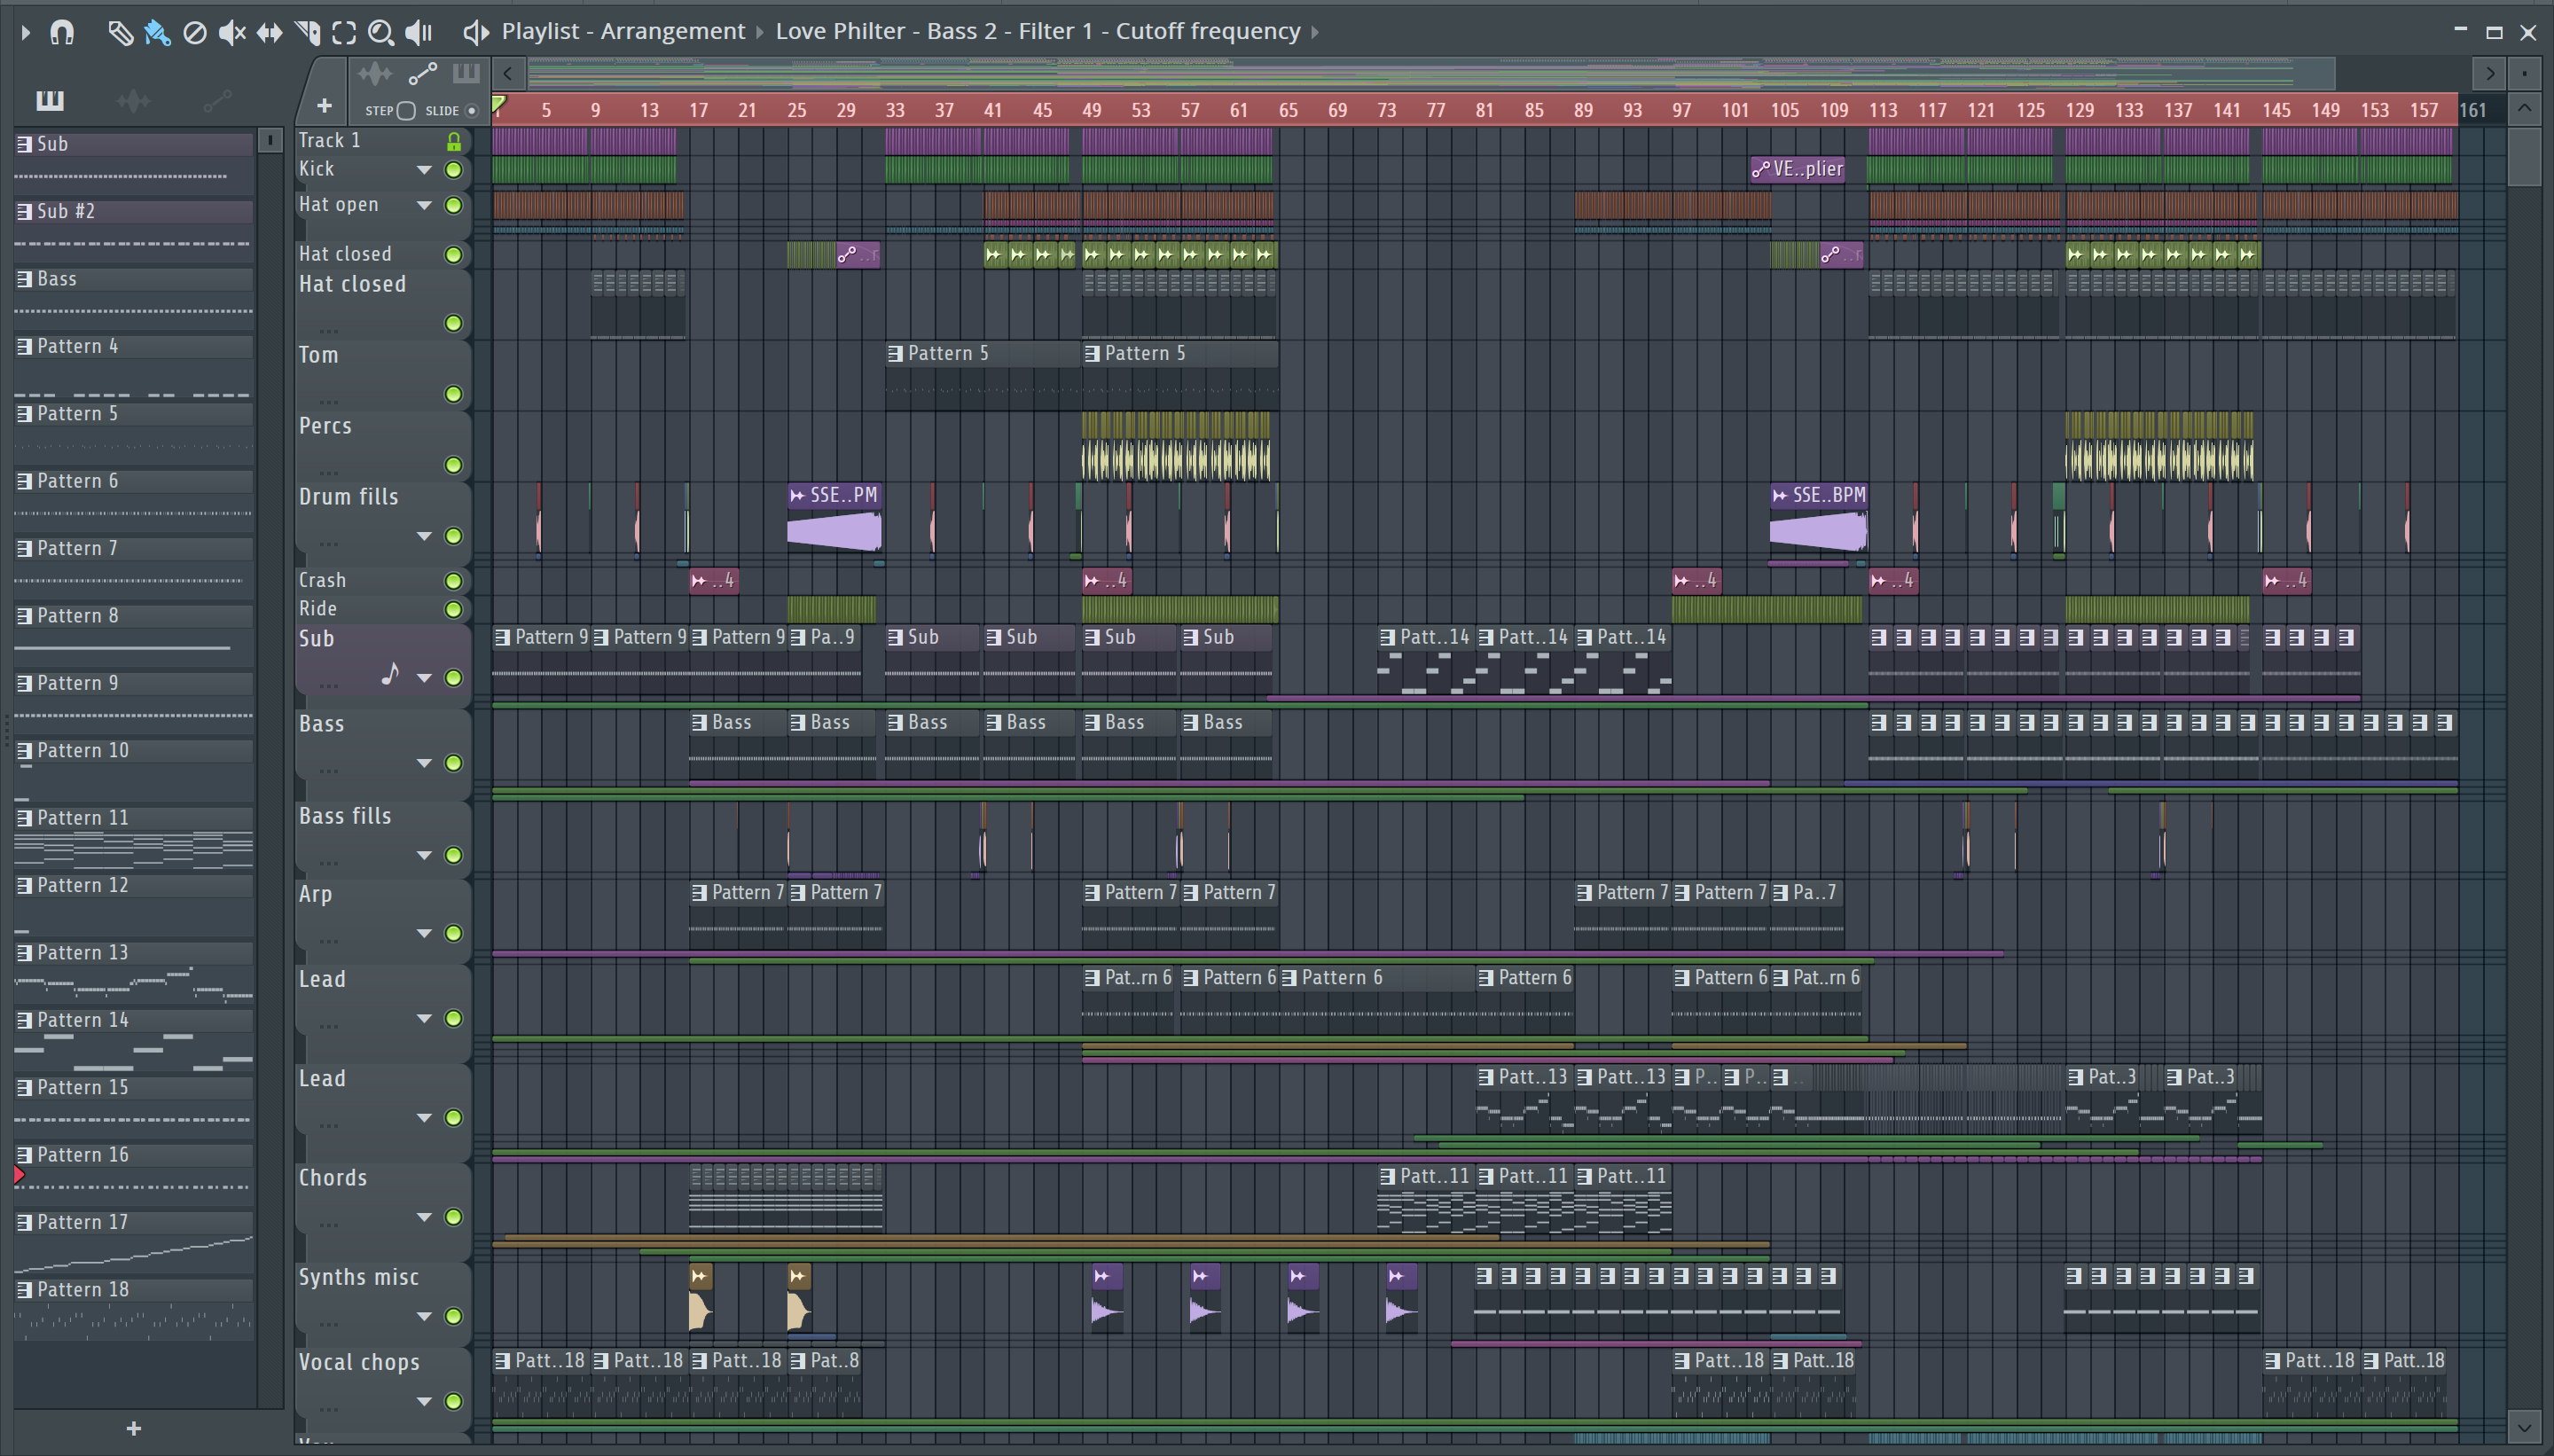Screen dimensions: 2554x1456
Task: Click the vertical scrollbar up arrow
Action: point(2525,107)
